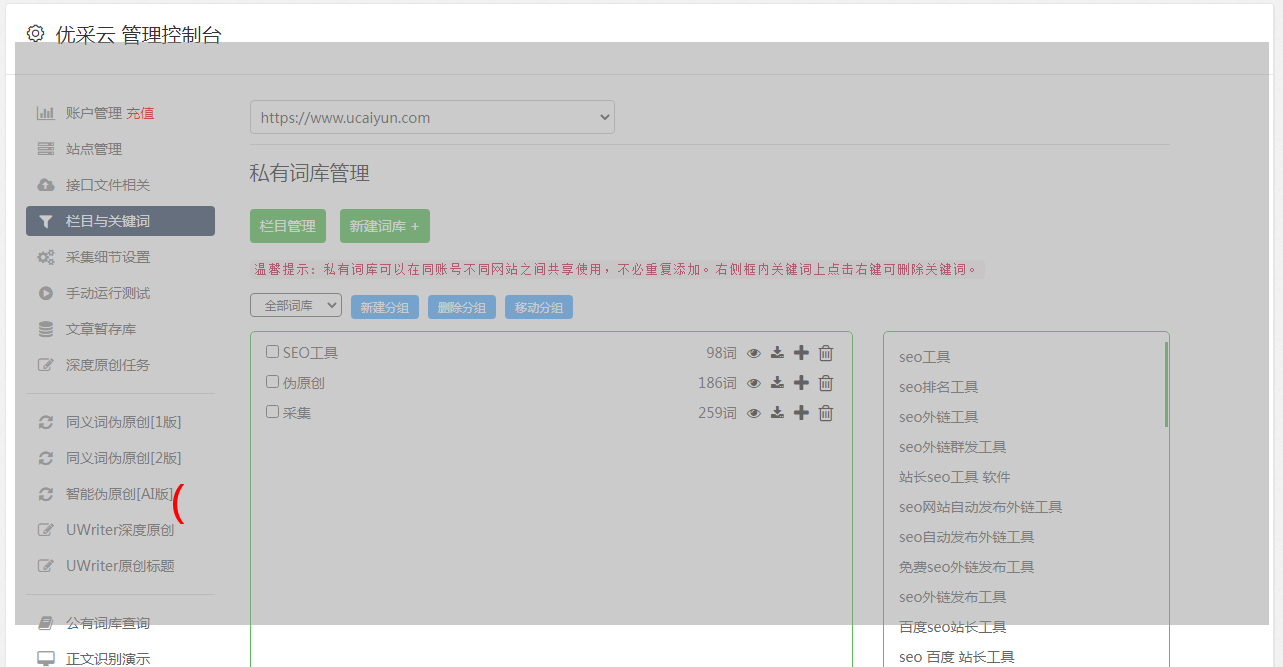The width and height of the screenshot is (1283, 667).
Task: Click the 新建词库 + button
Action: tap(385, 226)
